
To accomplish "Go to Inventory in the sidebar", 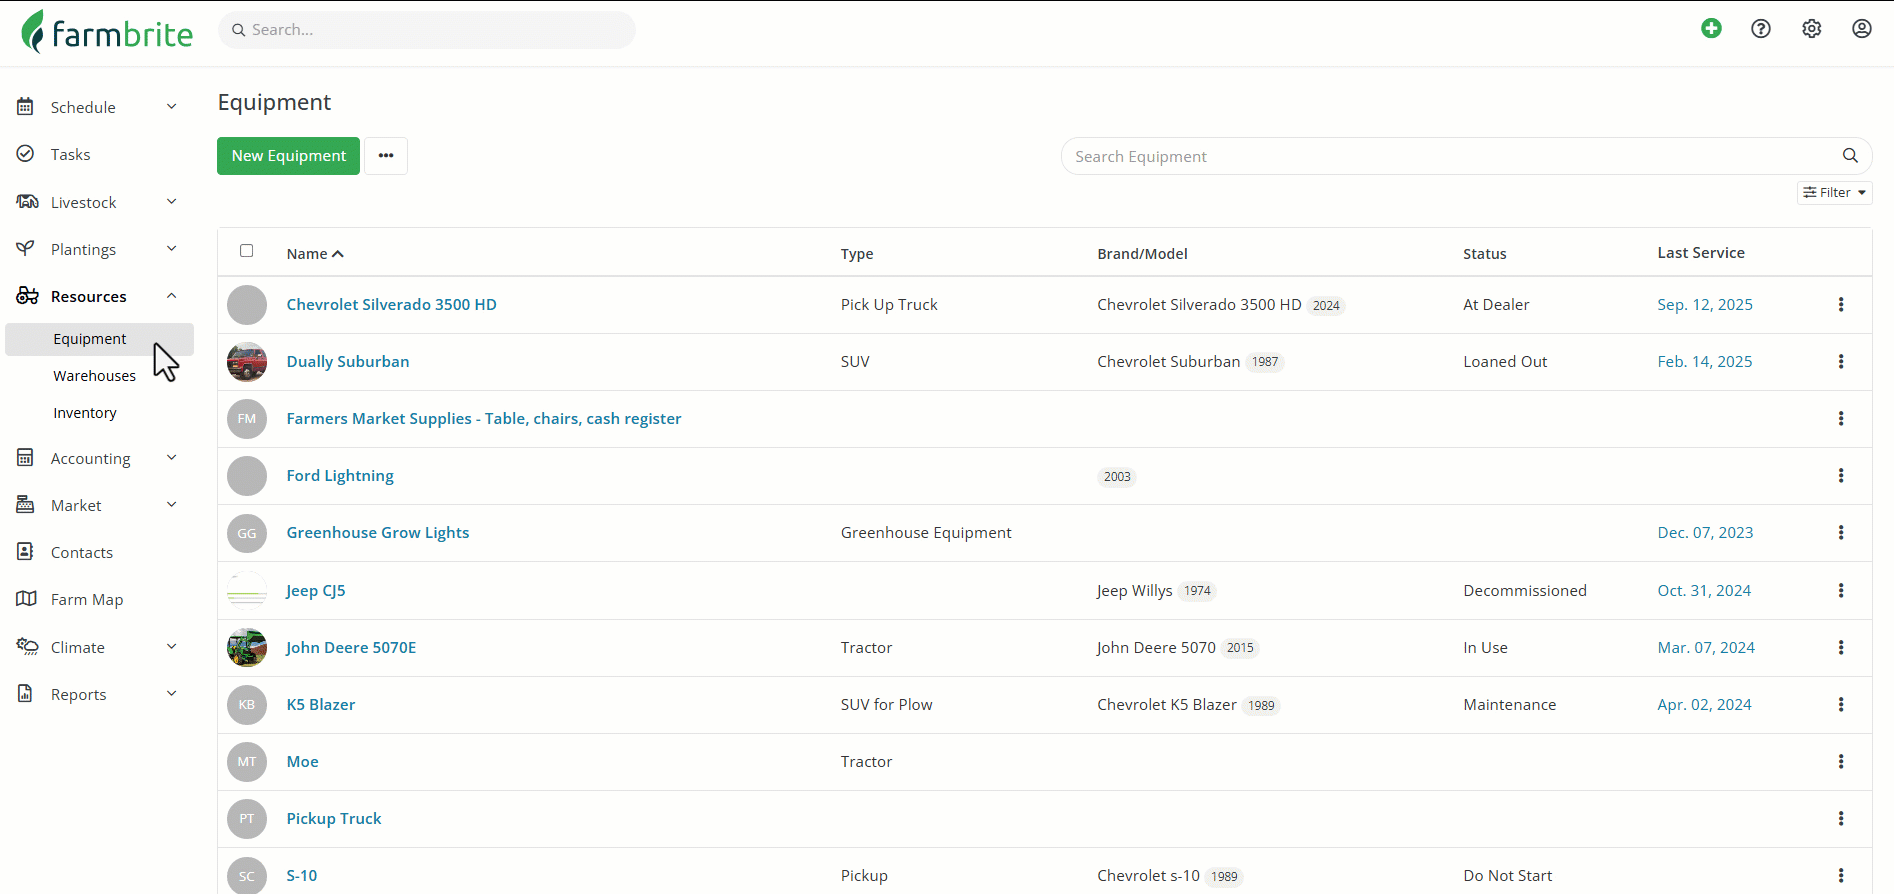I will pyautogui.click(x=85, y=413).
